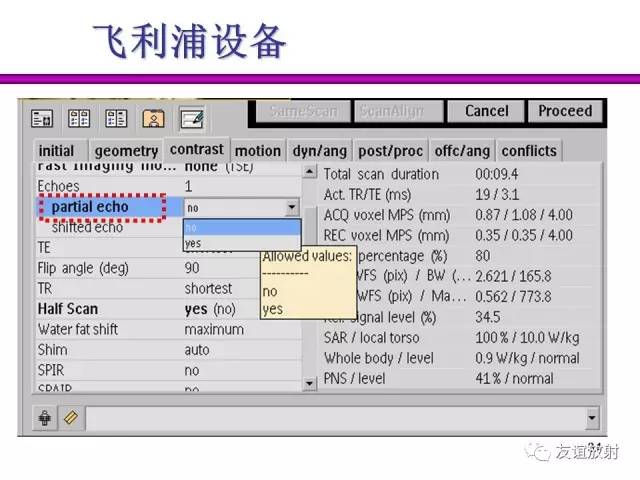
Task: Select the Echoes parameter label
Action: point(58,187)
